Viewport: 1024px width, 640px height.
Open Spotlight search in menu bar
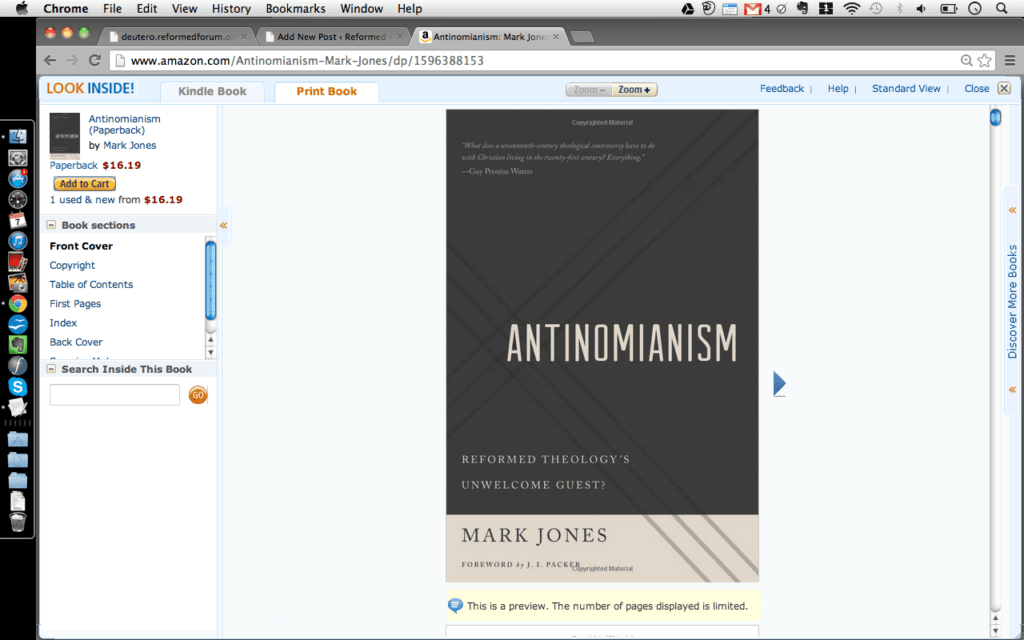tap(1001, 8)
